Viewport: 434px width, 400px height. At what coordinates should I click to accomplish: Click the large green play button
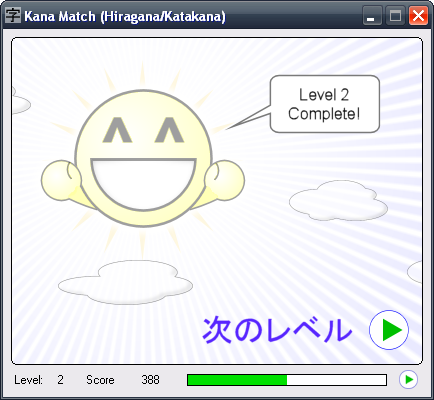tap(389, 330)
